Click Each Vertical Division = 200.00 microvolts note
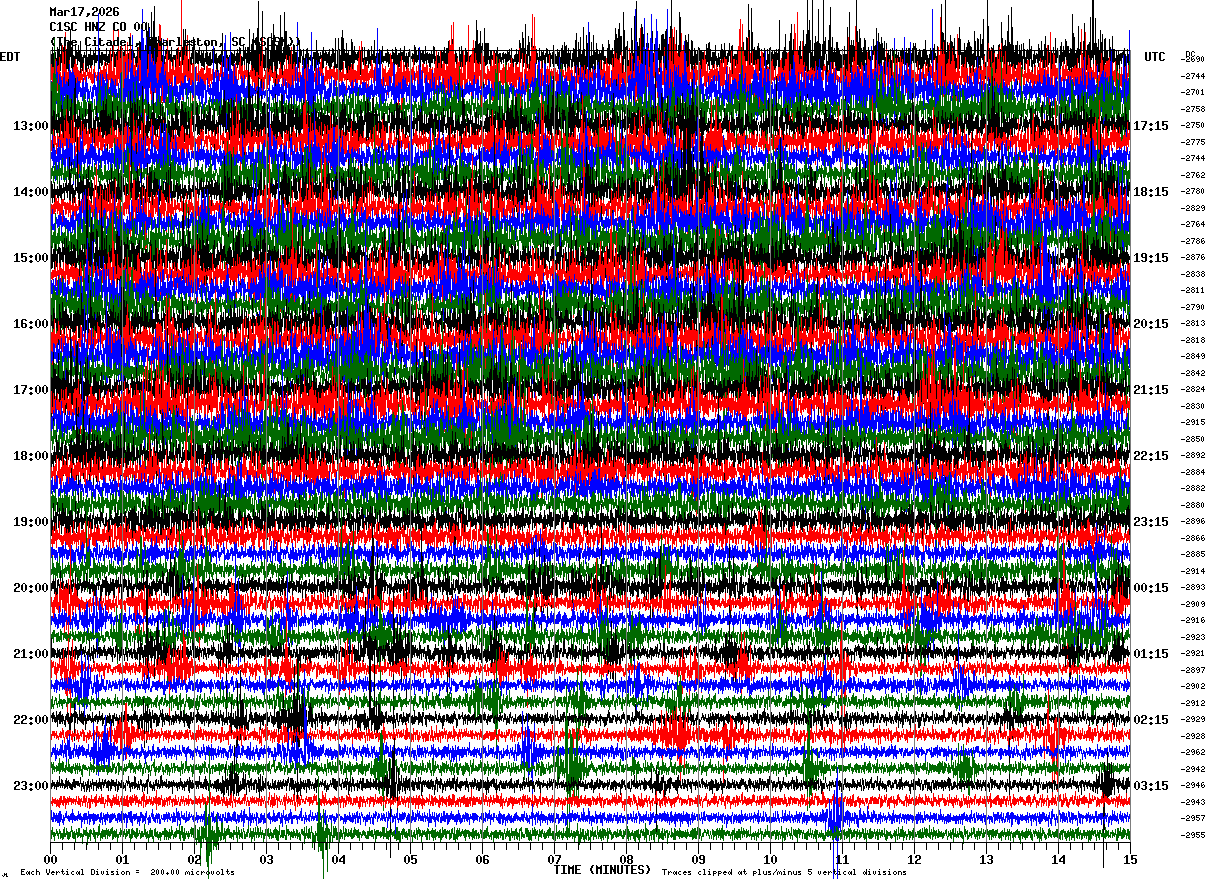The width and height of the screenshot is (1210, 886). pyautogui.click(x=127, y=873)
